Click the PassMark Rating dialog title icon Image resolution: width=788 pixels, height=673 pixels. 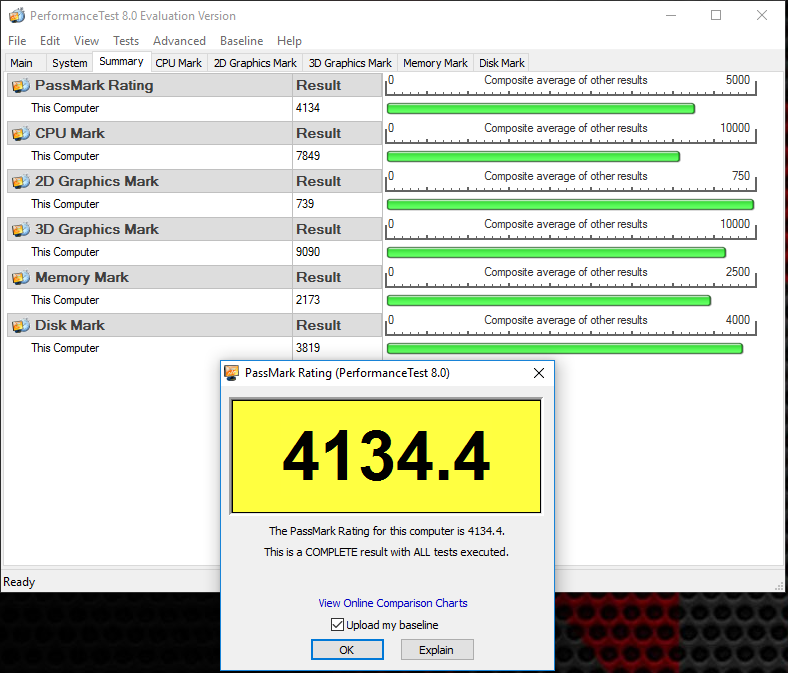click(x=232, y=373)
